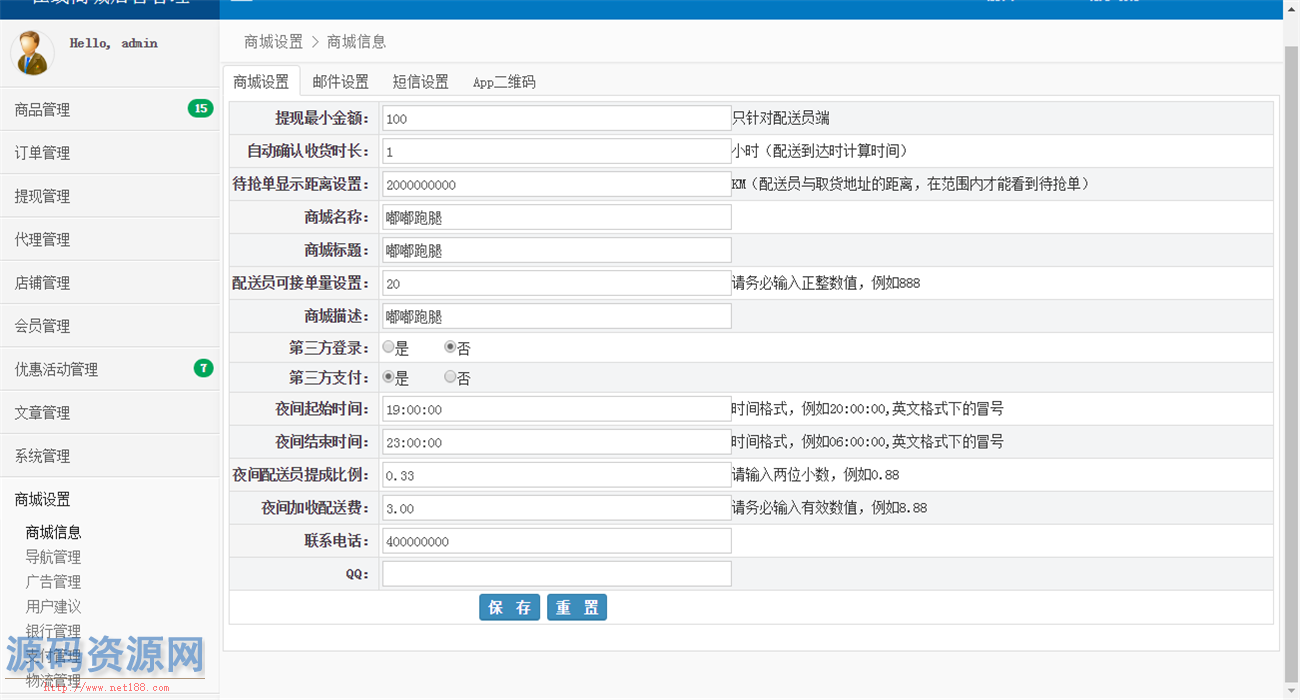Open 会员管理 in the sidebar

(x=109, y=325)
